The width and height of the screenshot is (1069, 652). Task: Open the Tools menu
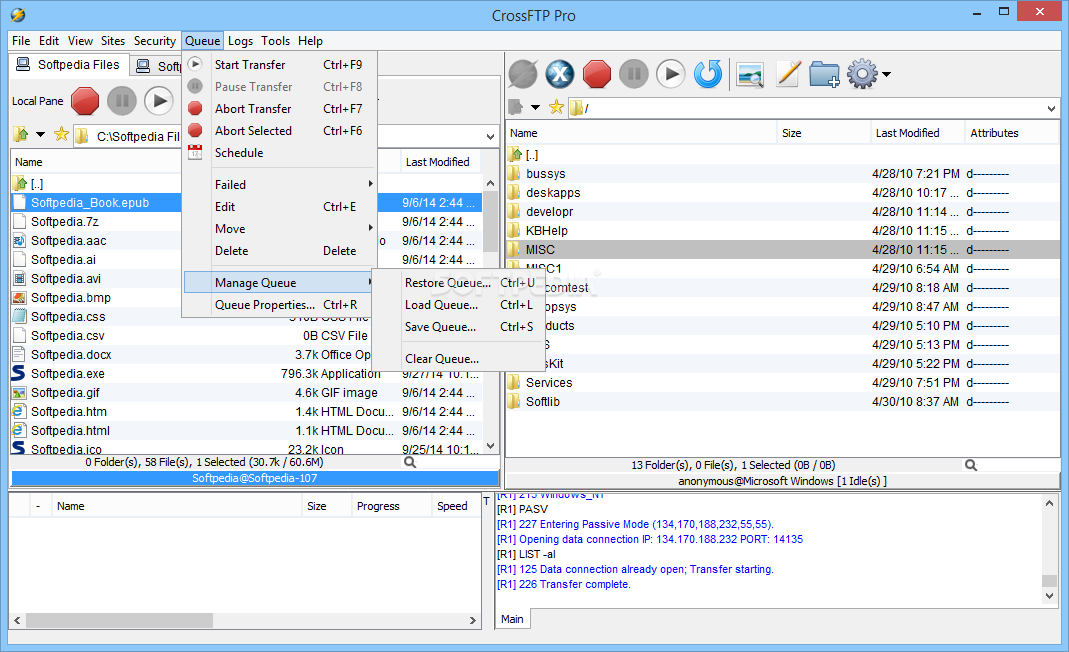point(275,41)
